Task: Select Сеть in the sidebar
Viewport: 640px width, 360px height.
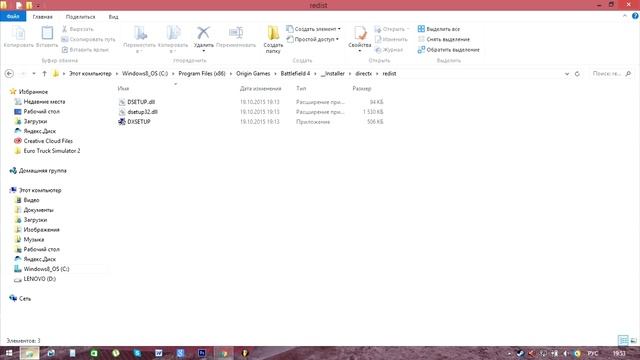Action: coord(20,299)
